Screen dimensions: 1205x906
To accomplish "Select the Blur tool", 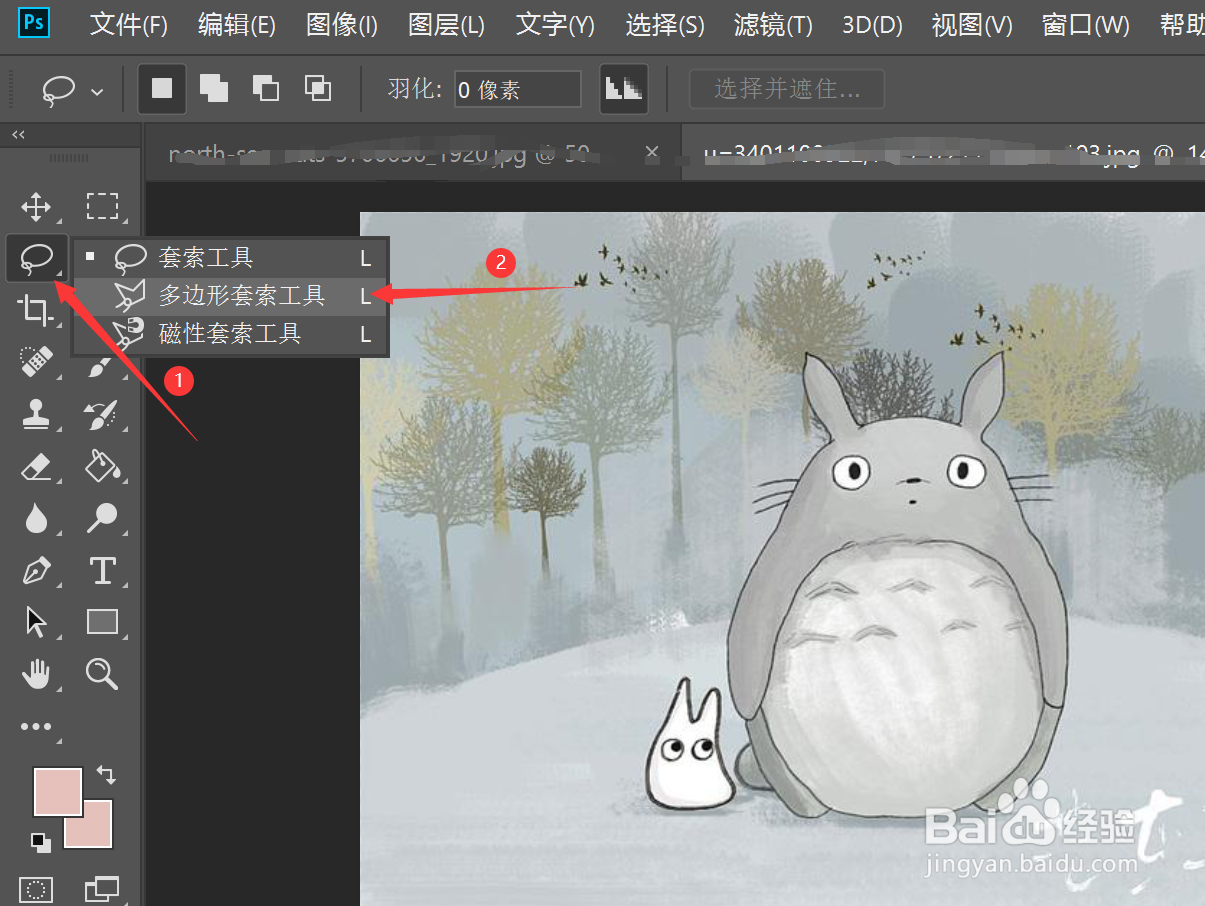I will tap(36, 518).
